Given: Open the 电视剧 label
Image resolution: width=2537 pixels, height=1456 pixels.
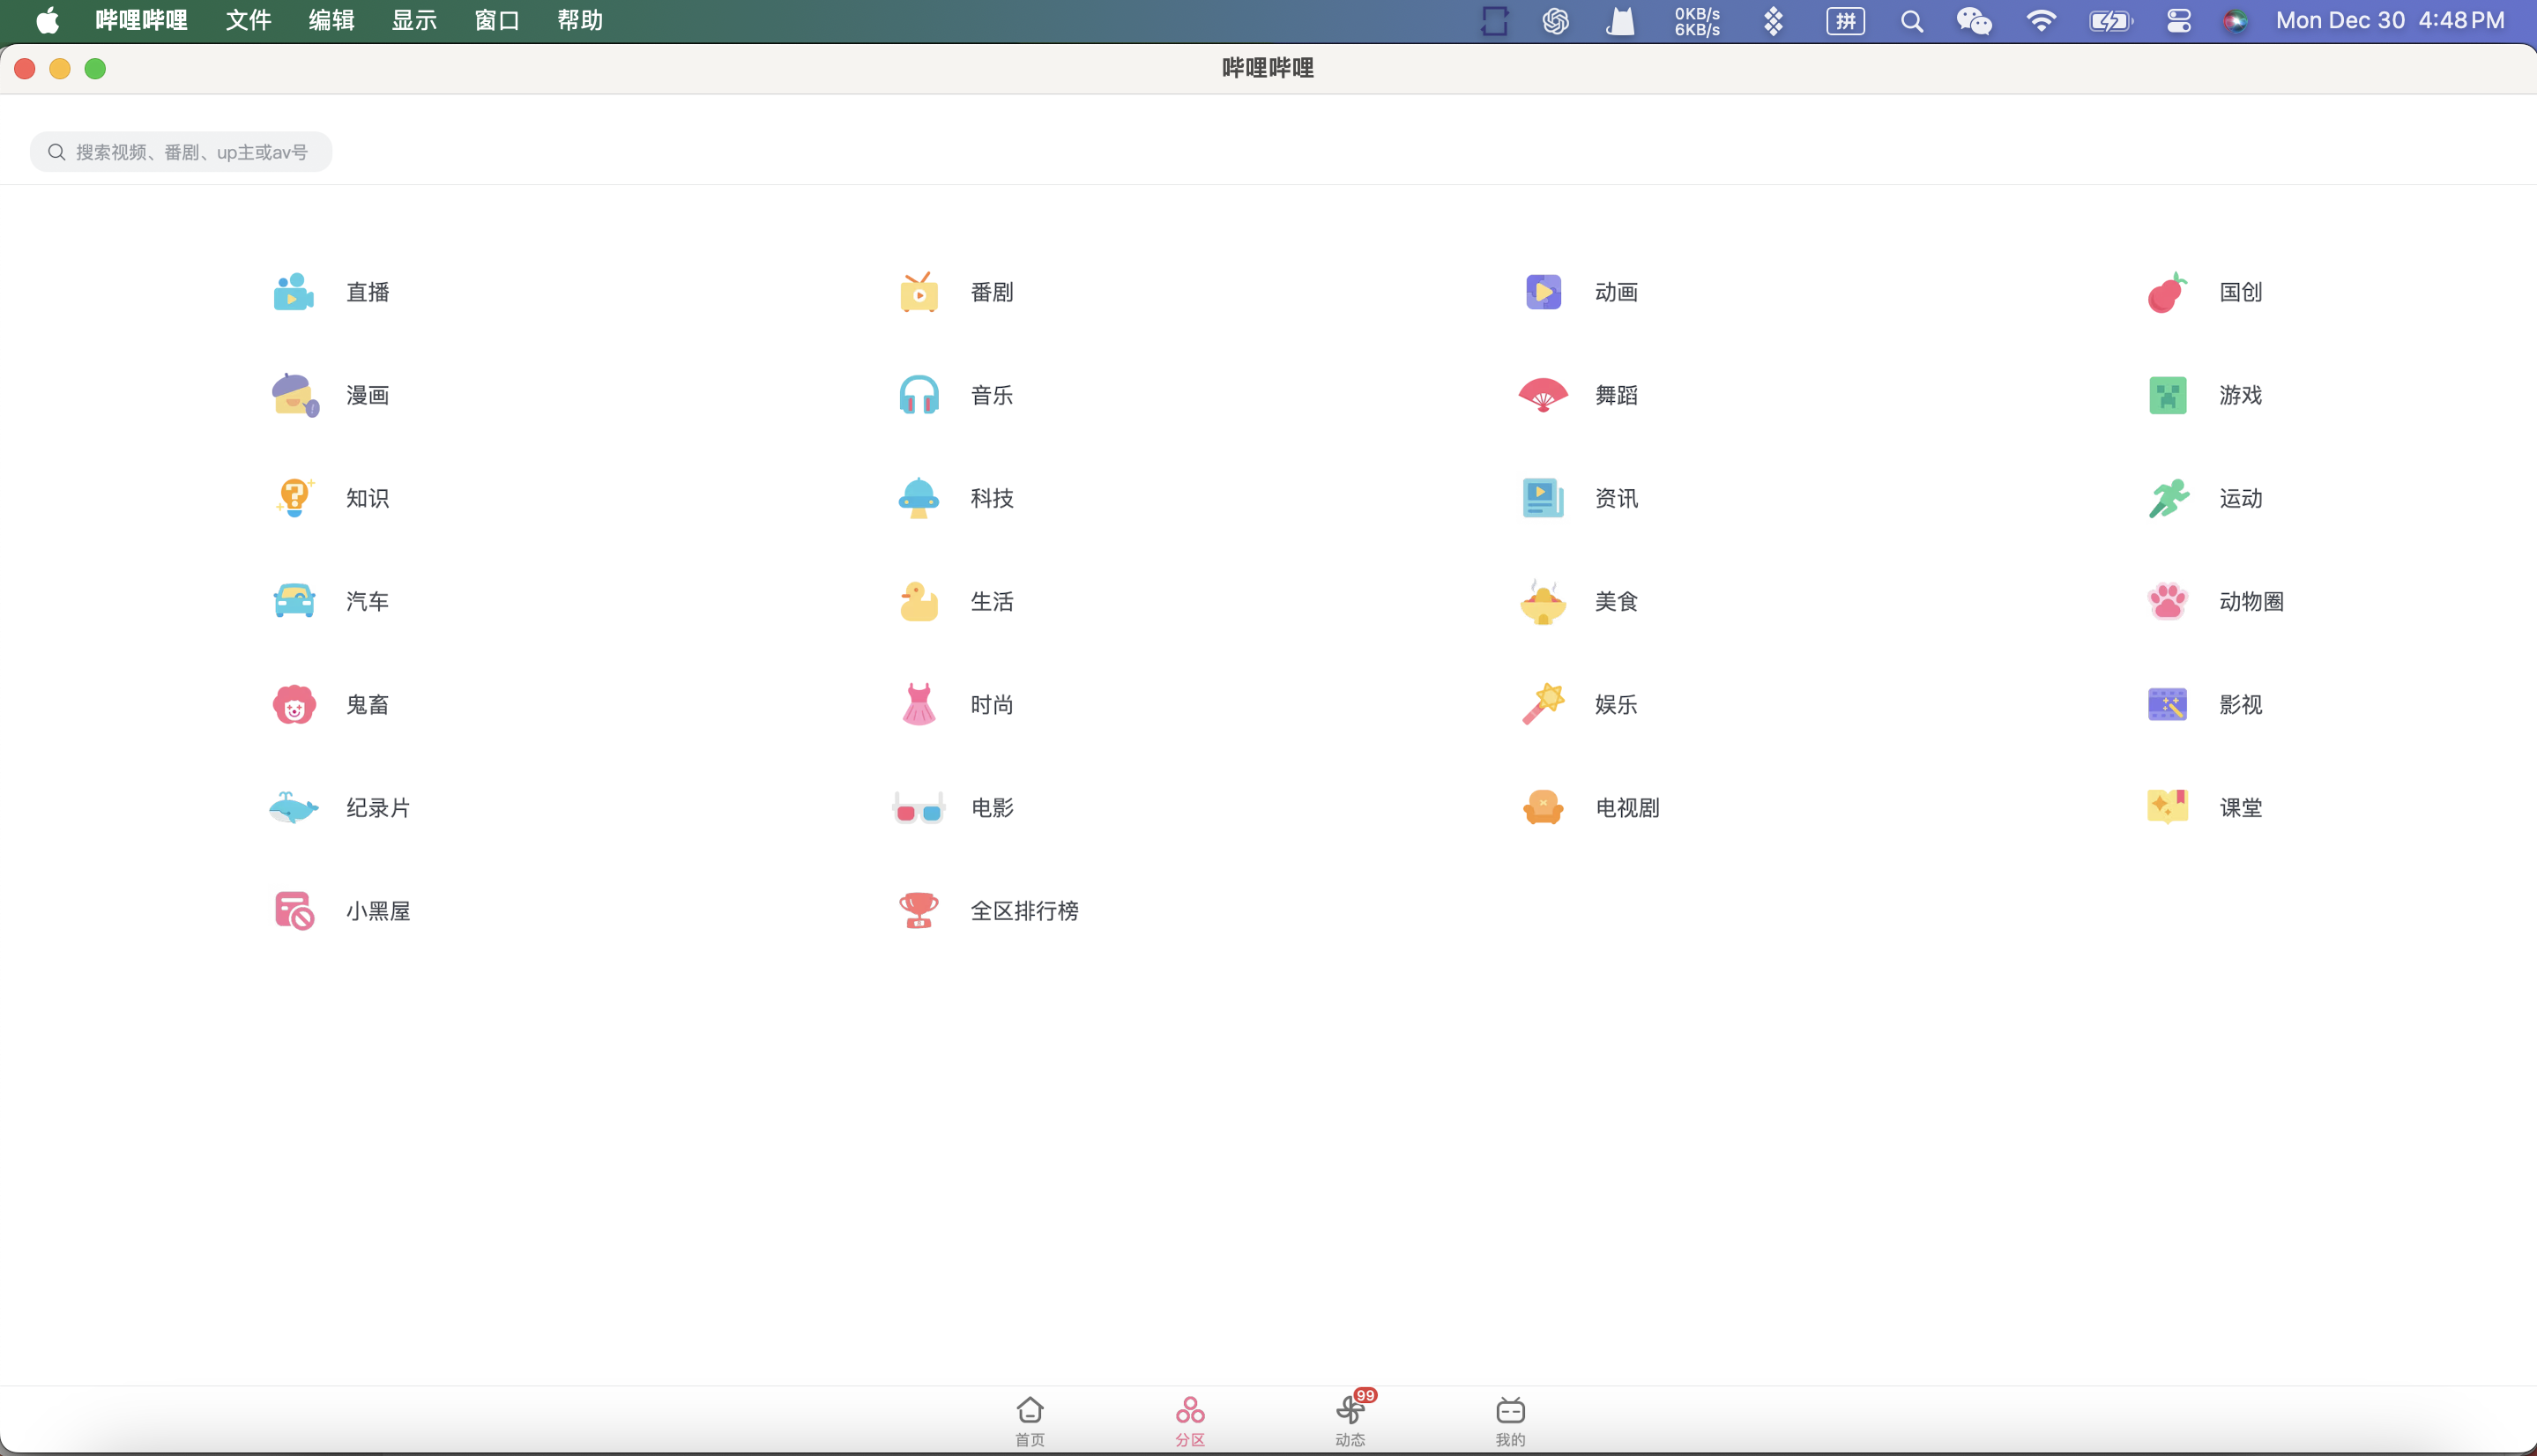Looking at the screenshot, I should (x=1627, y=807).
